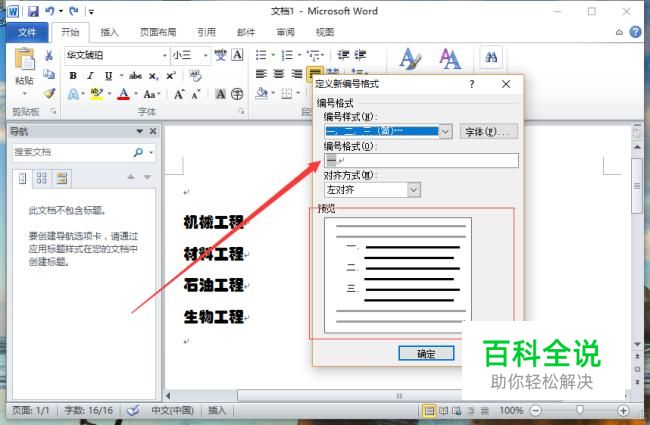Close the navigation pane with X
The image size is (650, 425).
pos(153,131)
